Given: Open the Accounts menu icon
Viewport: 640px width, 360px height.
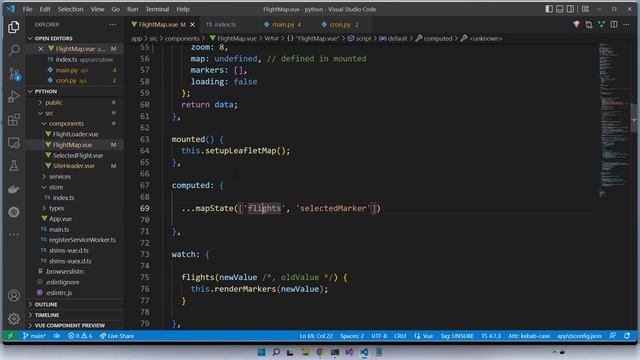Looking at the screenshot, I should click(14, 296).
